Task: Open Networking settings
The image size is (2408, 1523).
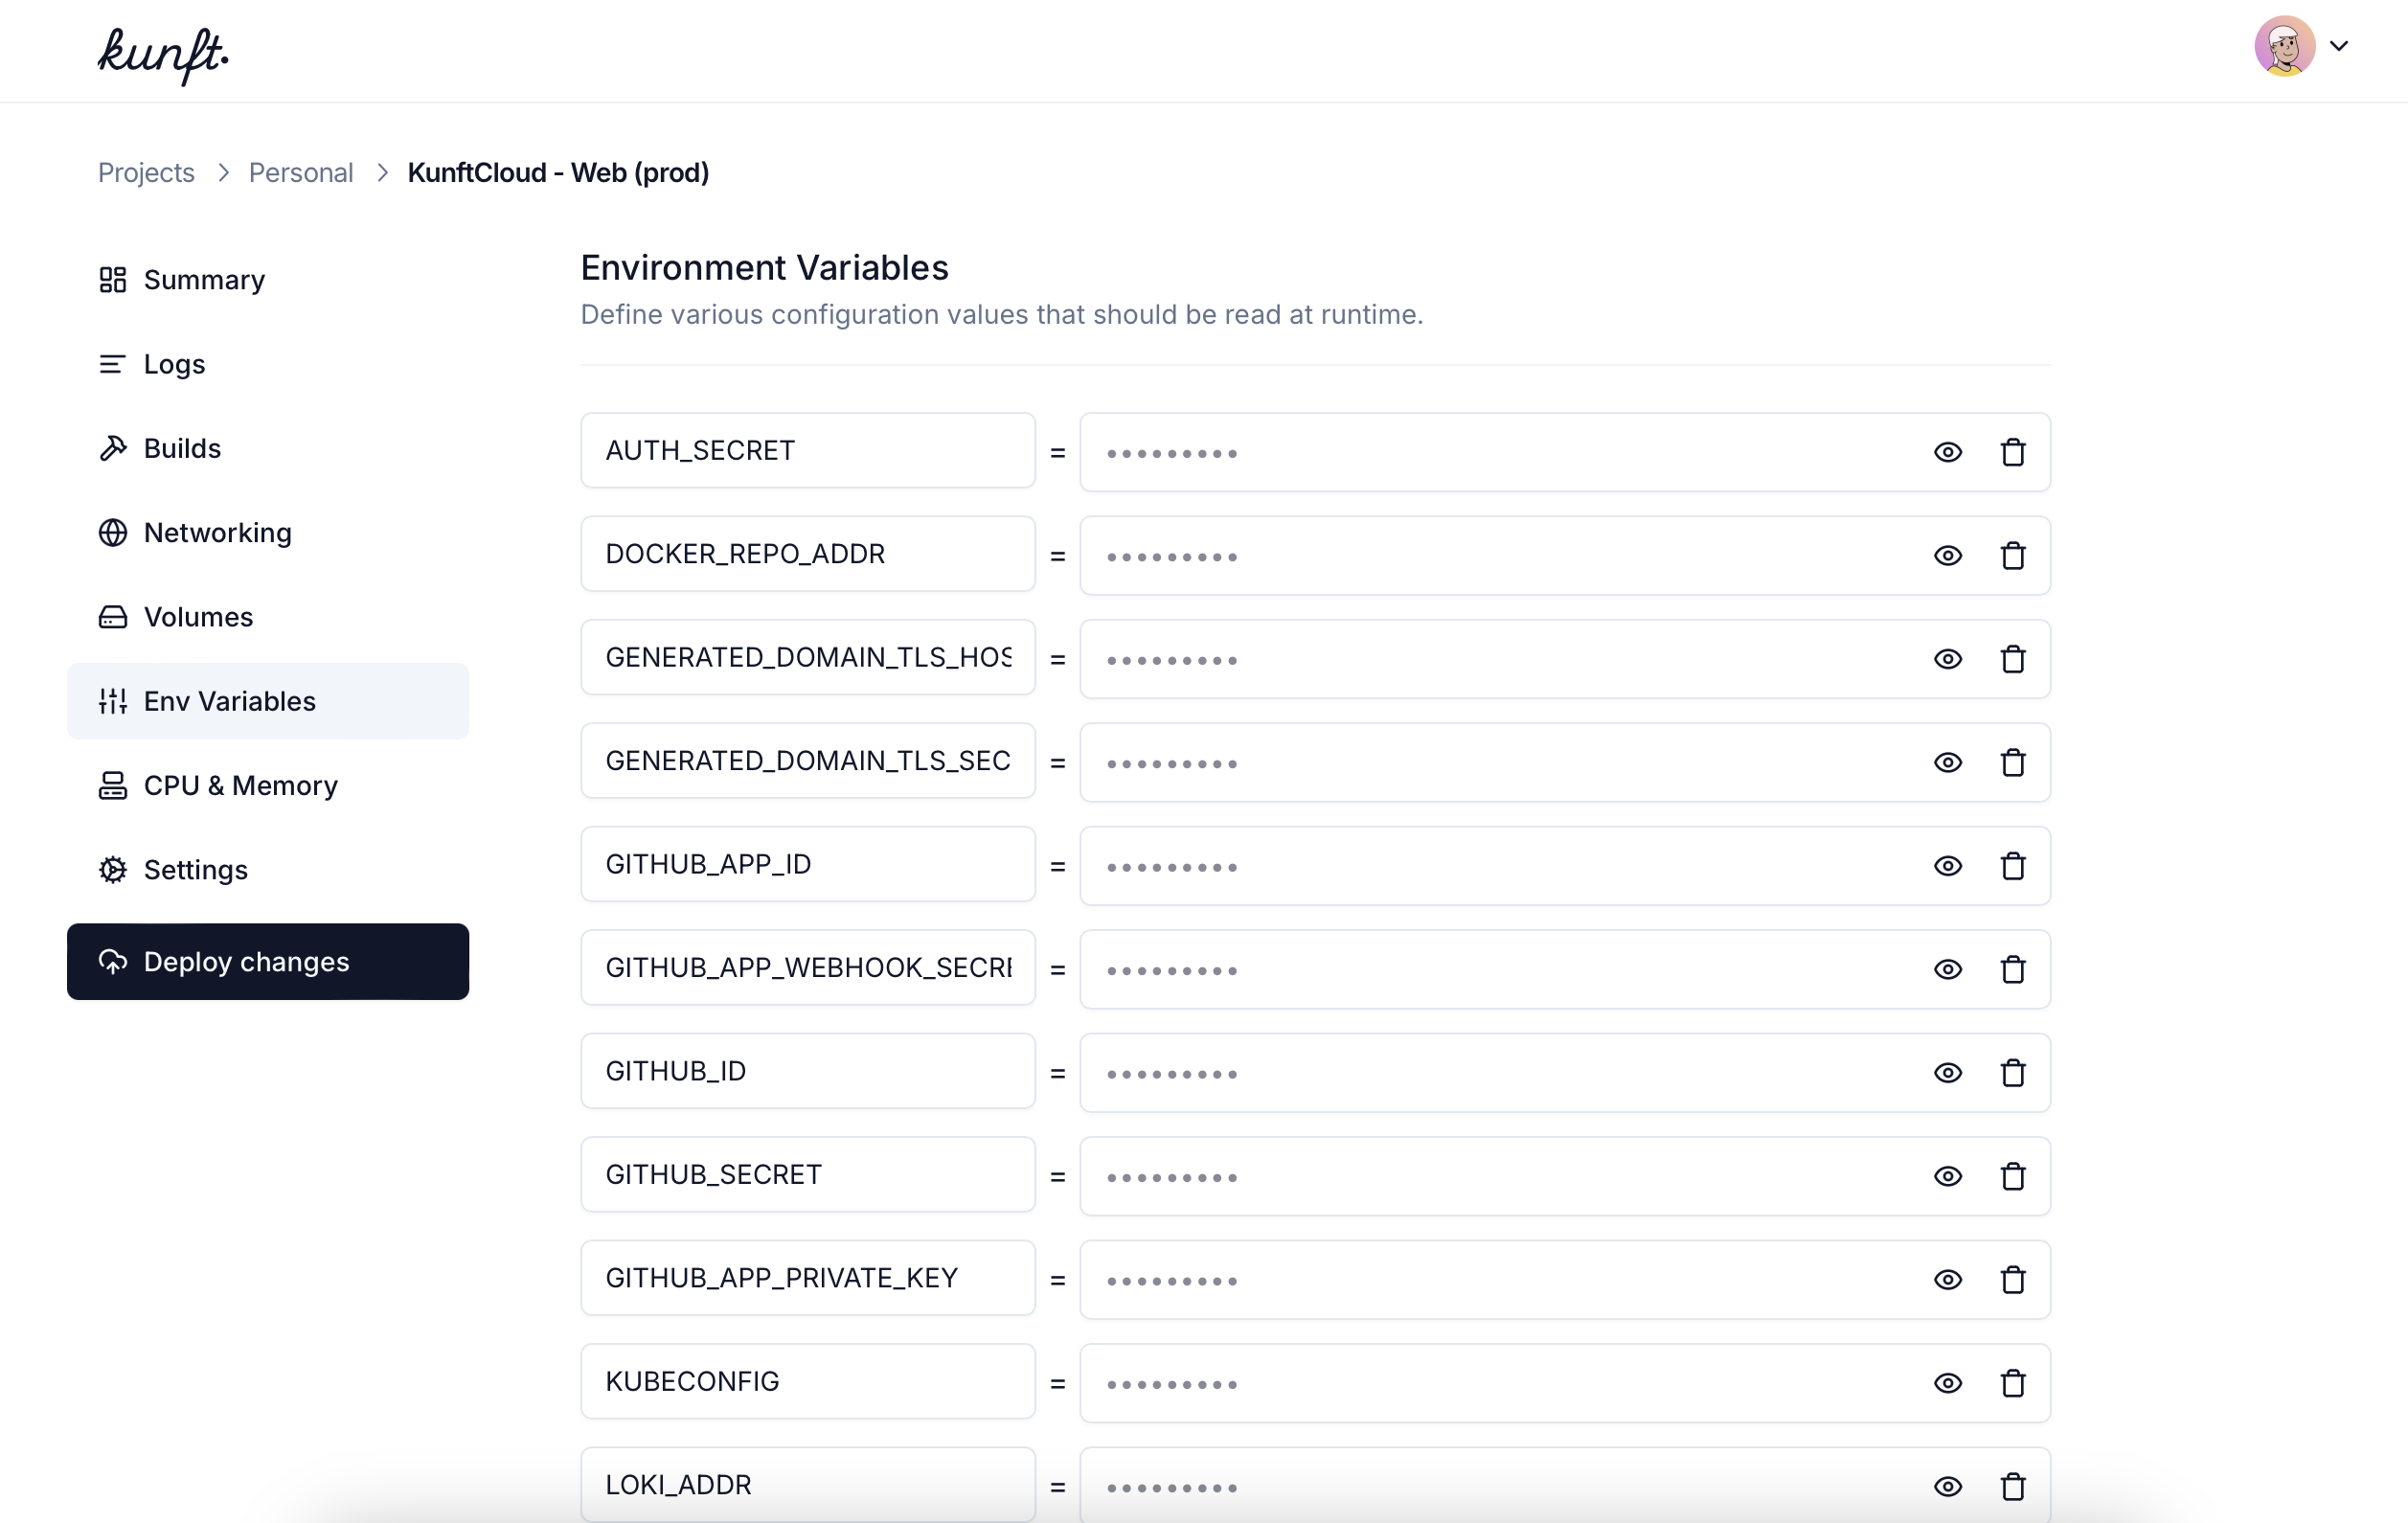Action: [268, 533]
